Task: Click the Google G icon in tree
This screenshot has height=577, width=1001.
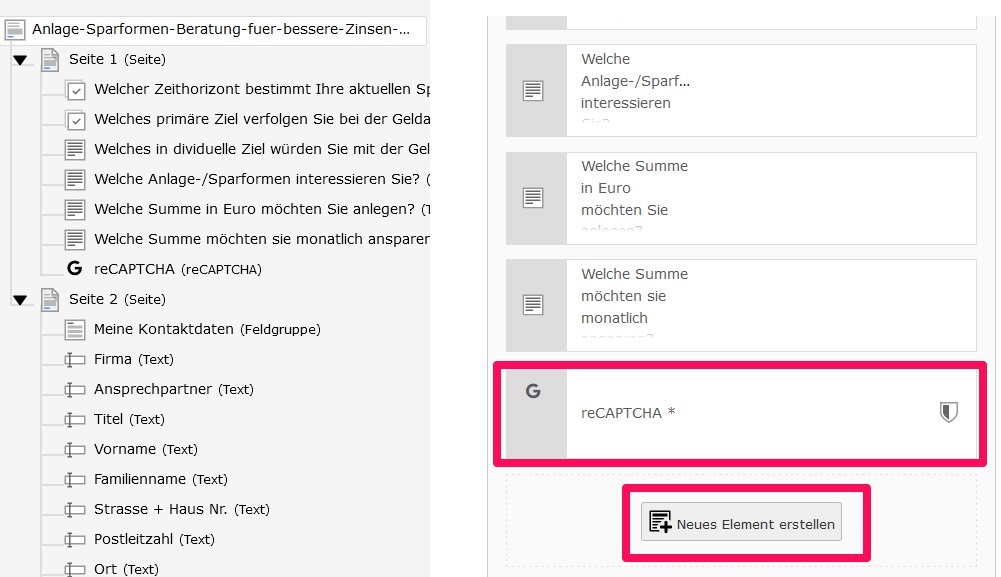Action: point(75,268)
